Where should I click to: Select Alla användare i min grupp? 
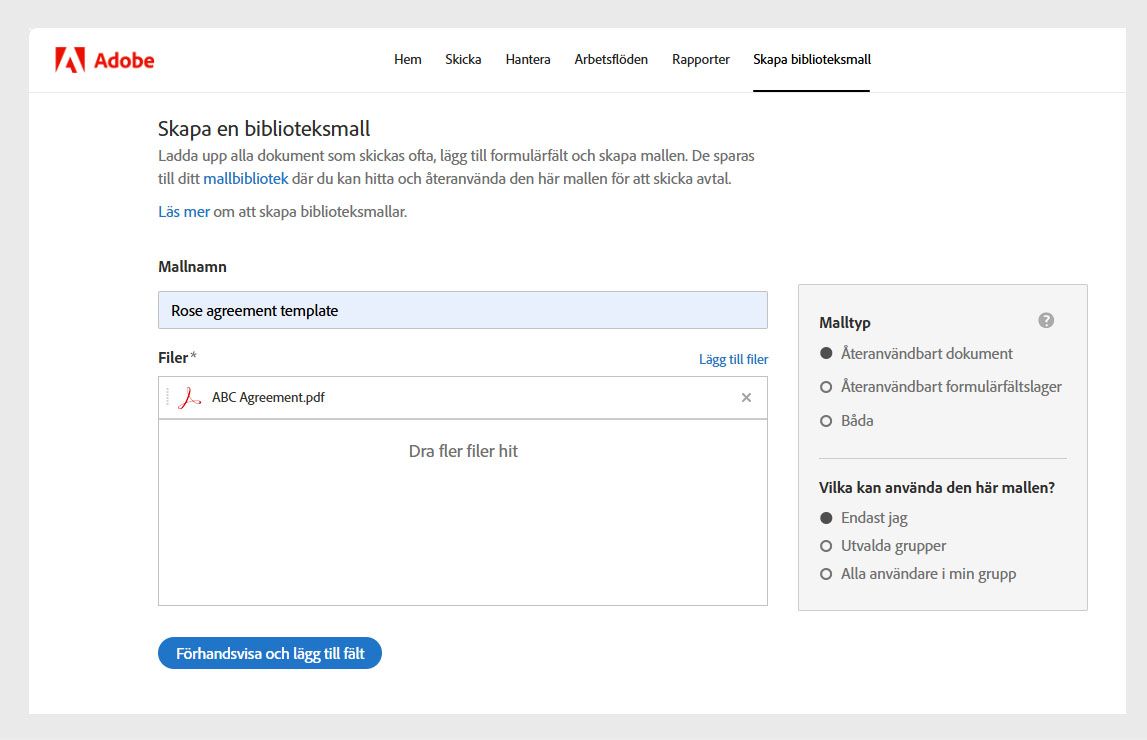825,574
